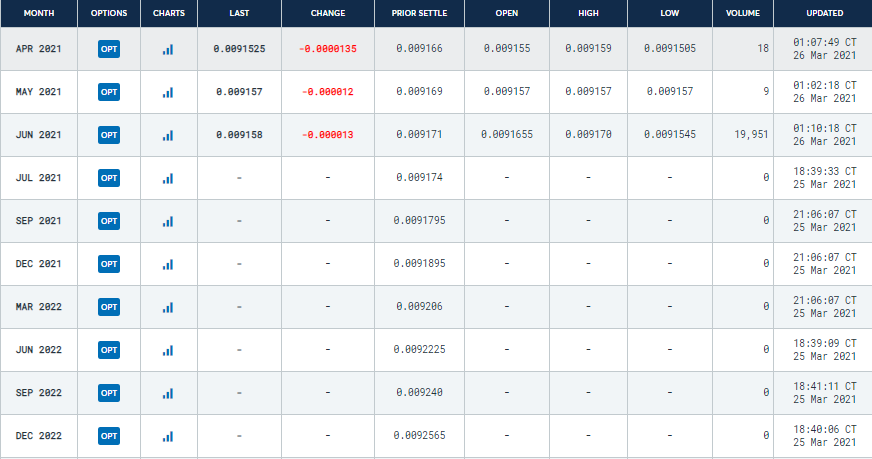
Task: Click the OPTIONS column header
Action: (x=109, y=13)
